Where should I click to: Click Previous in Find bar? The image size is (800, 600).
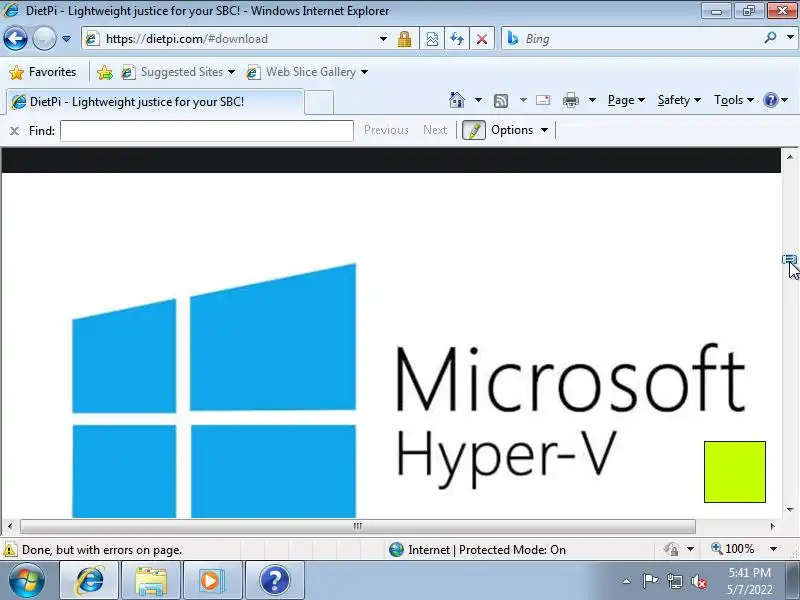[386, 130]
